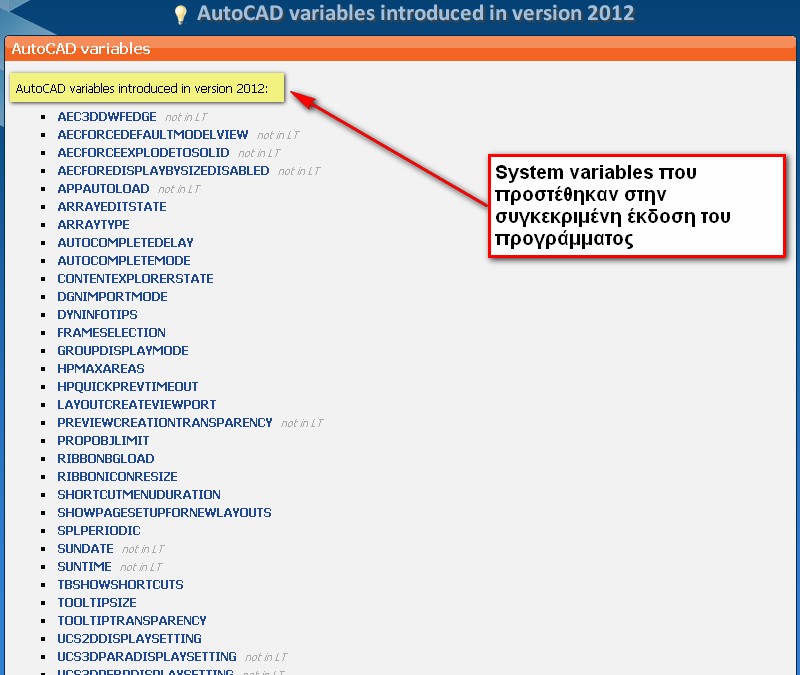Select the ARRAYTYPE variable link
The image size is (800, 675).
tap(93, 224)
